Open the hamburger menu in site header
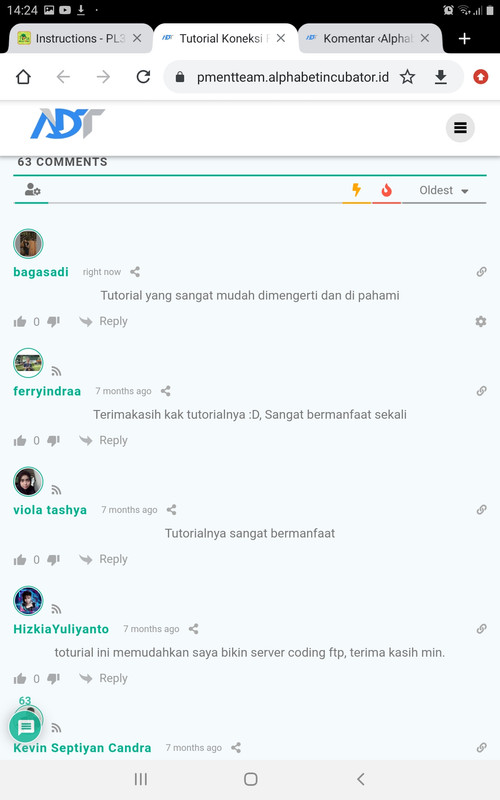This screenshot has height=800, width=500. (x=460, y=128)
